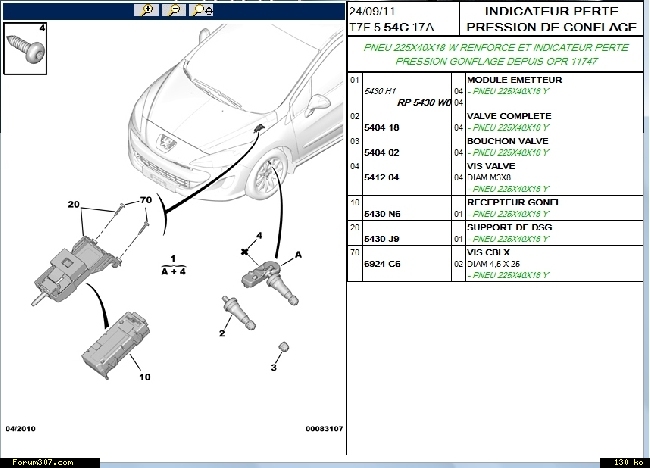Viewport: 650px width, 468px height.
Task: Click the green PNEU 225X40X18 W RENFORCE note
Action: [496, 54]
